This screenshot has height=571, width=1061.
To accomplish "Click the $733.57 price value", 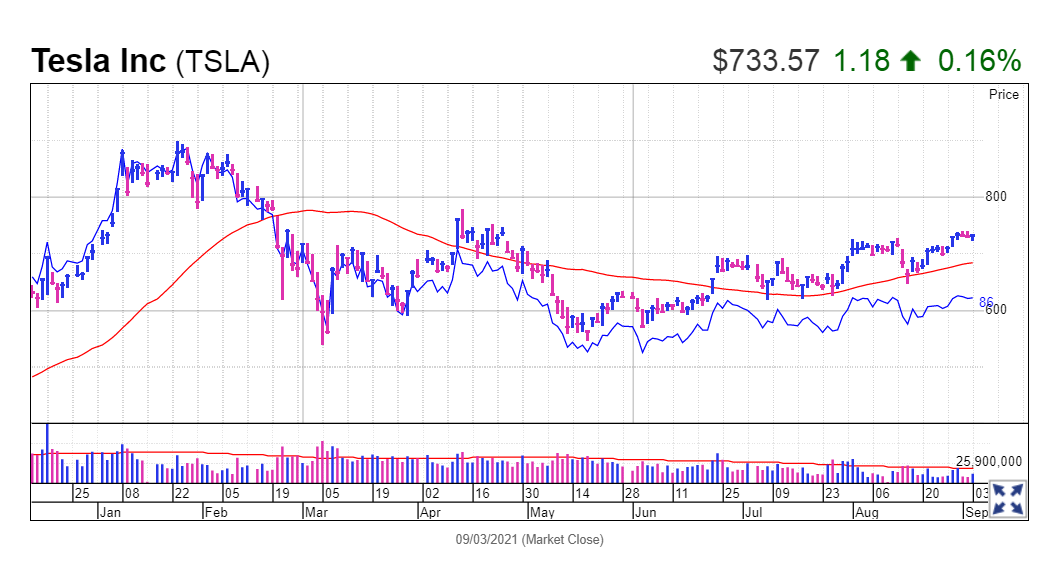I will [x=765, y=61].
